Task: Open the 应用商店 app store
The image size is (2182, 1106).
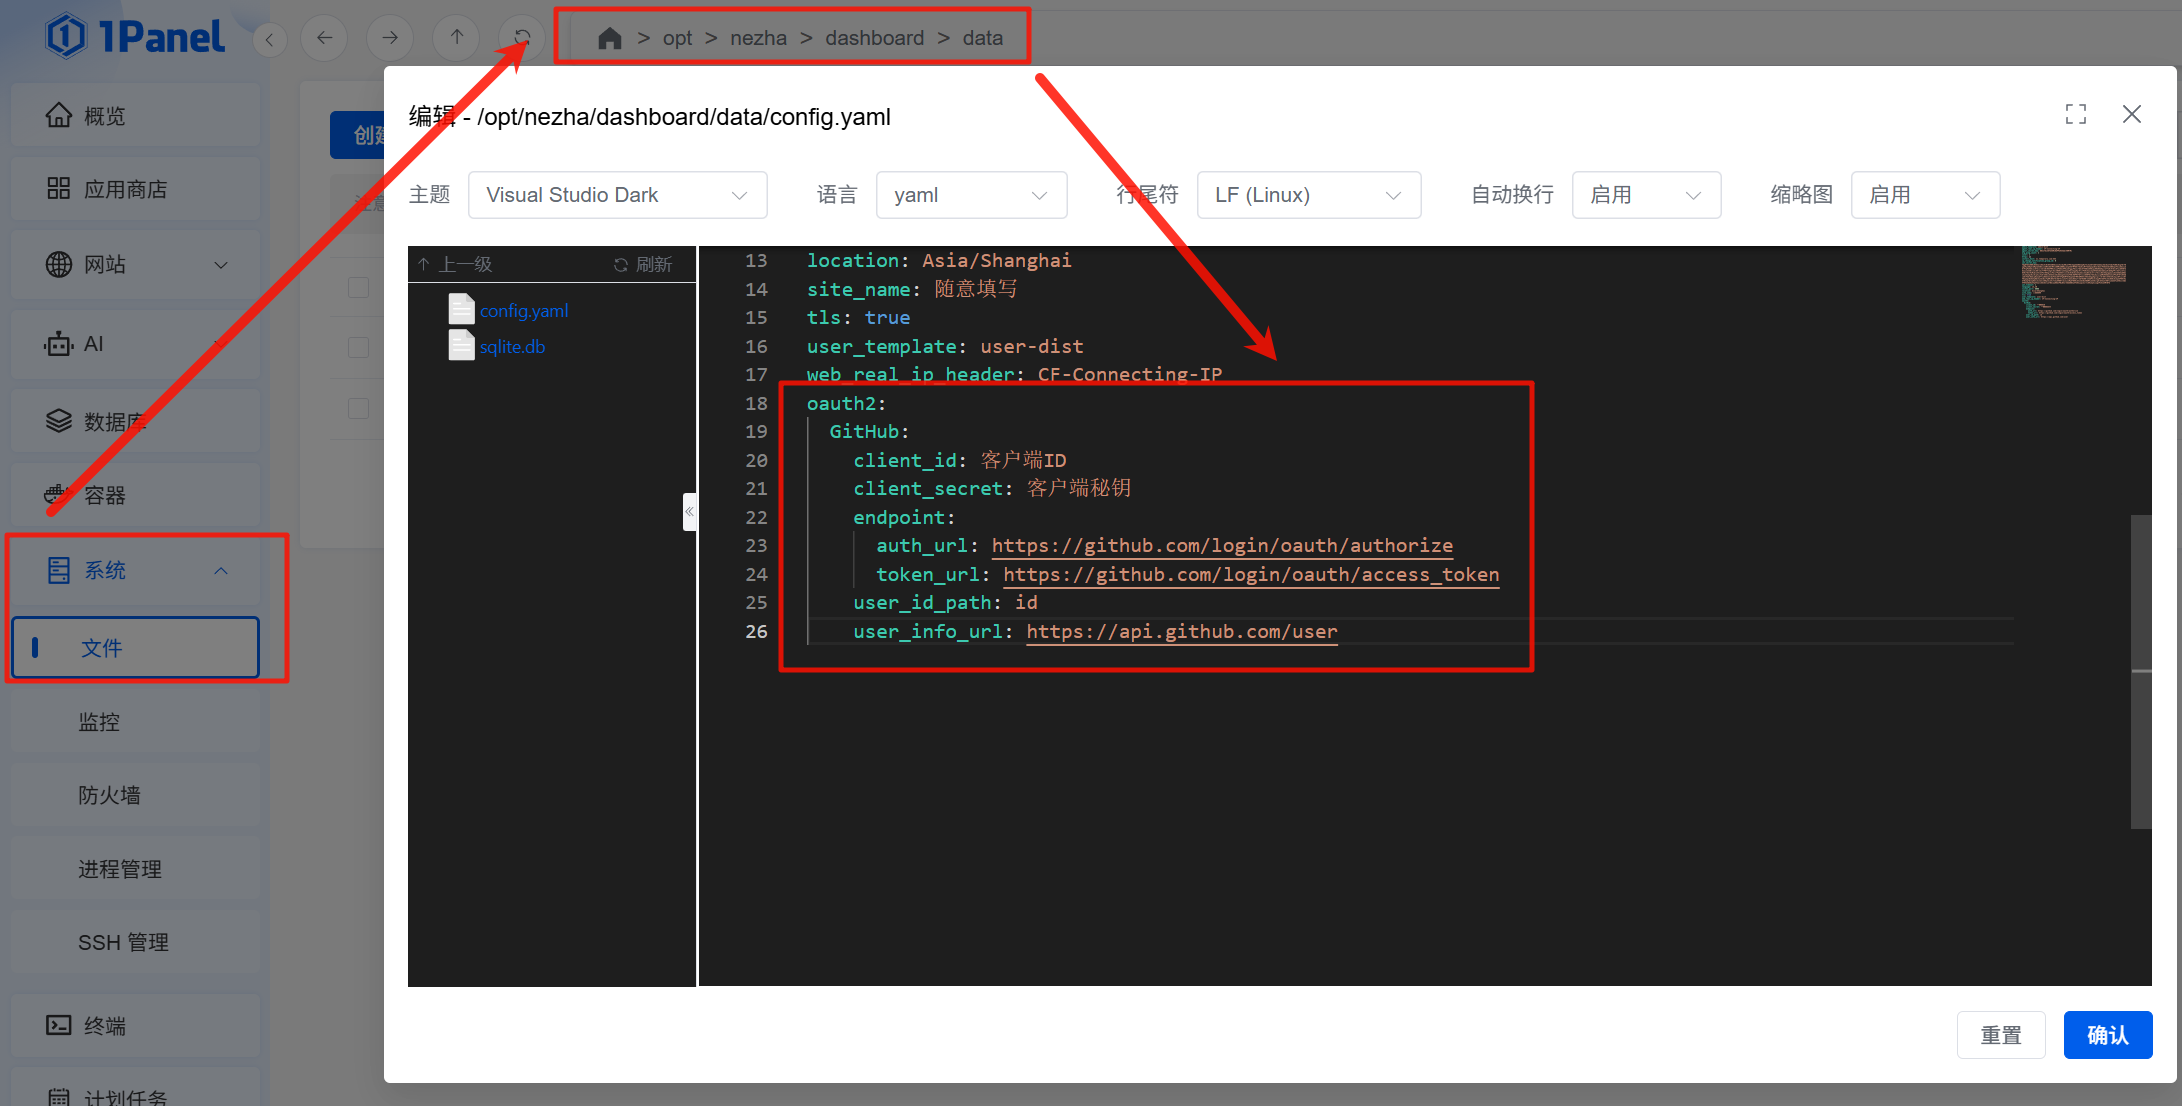Action: tap(136, 189)
